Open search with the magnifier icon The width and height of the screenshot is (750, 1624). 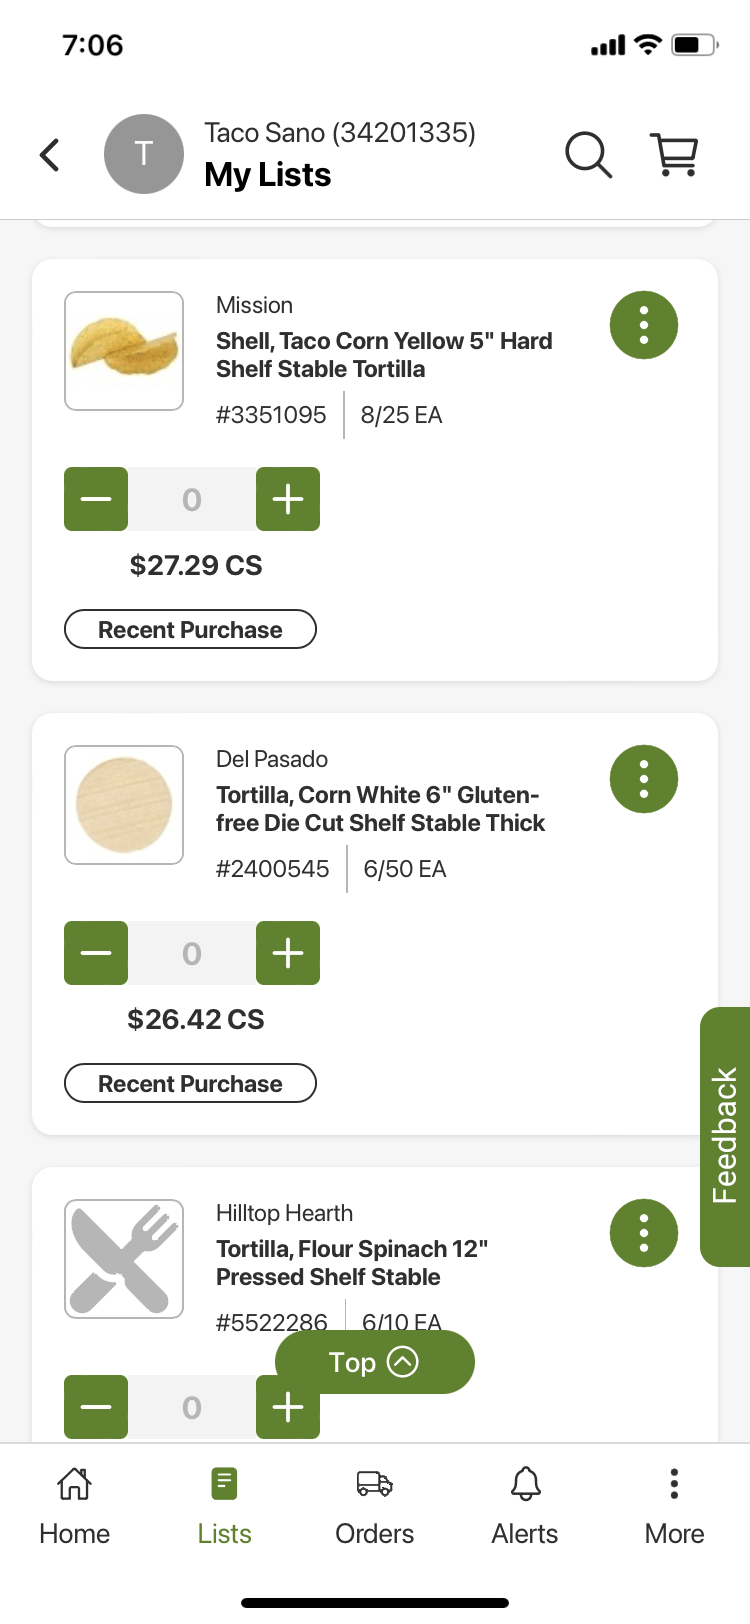pos(588,155)
